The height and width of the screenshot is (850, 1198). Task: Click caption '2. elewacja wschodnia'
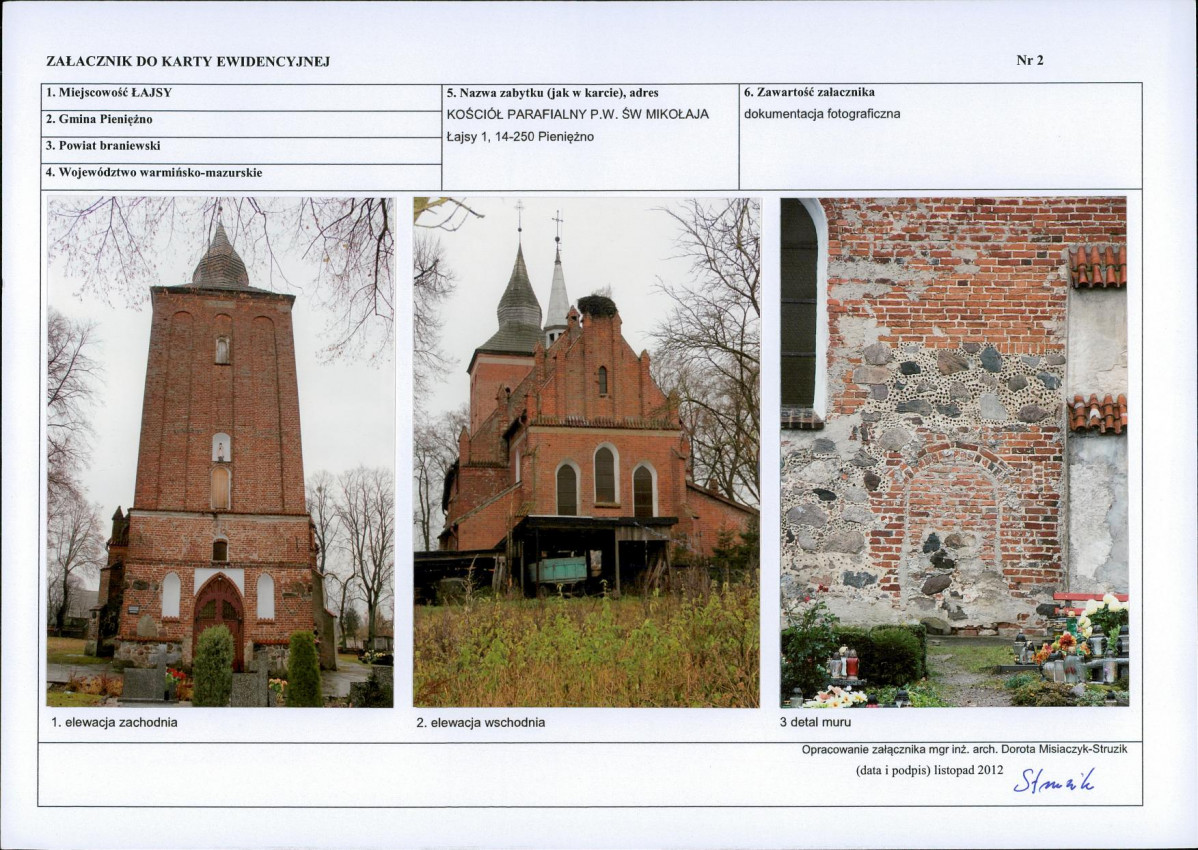click(x=481, y=722)
